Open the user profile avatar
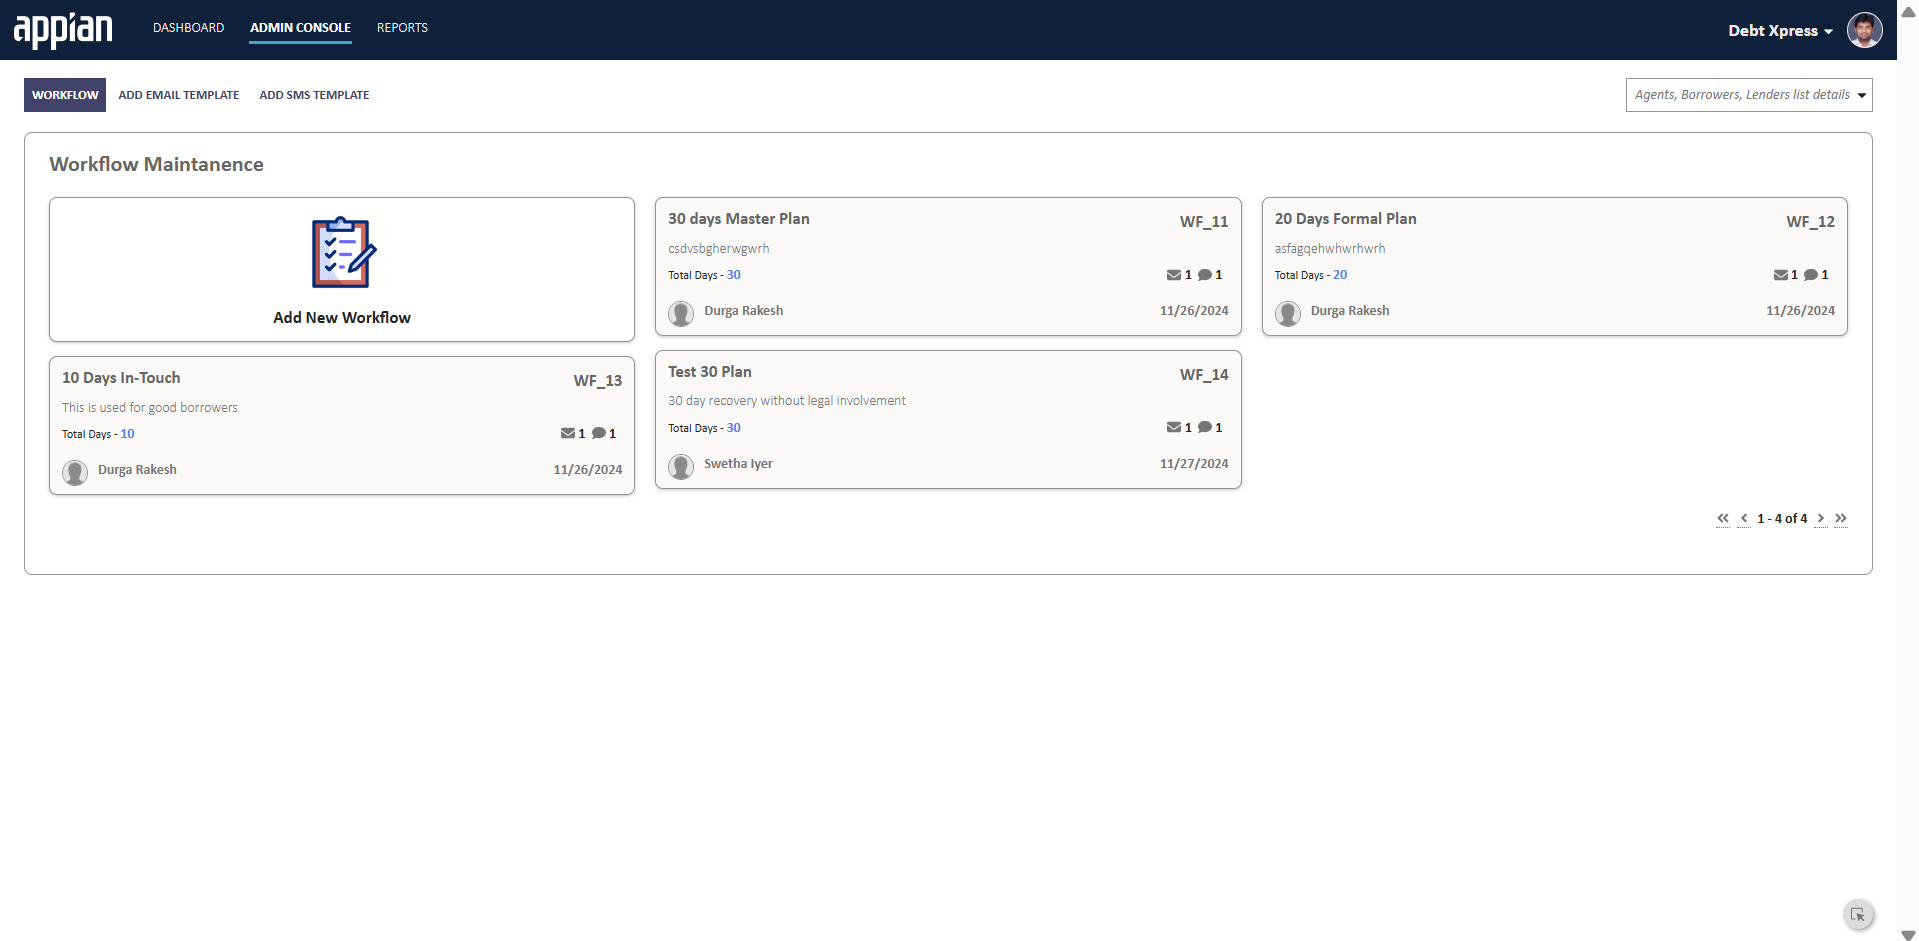 pyautogui.click(x=1864, y=30)
